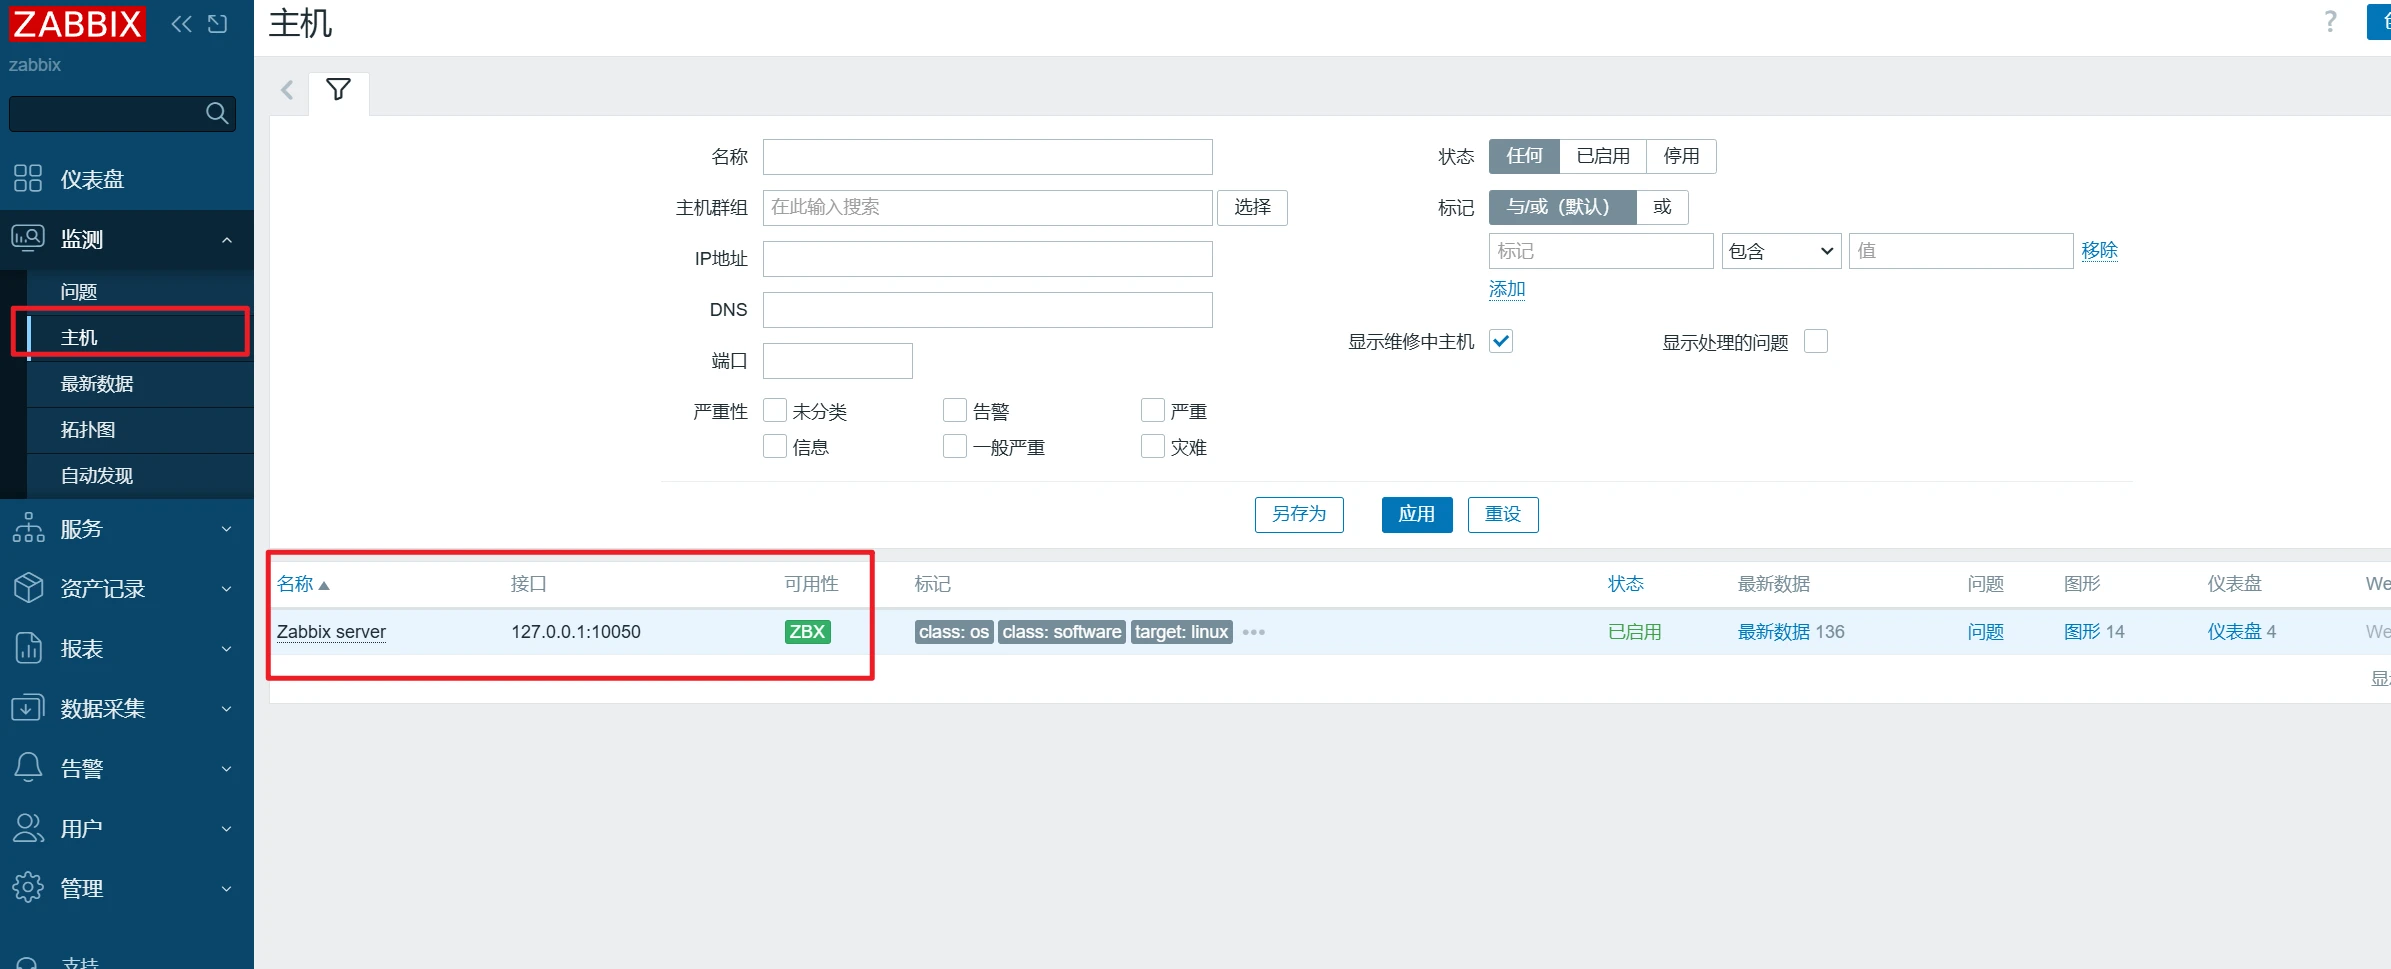Click the 应用 apply button
The width and height of the screenshot is (2391, 969).
click(1416, 515)
